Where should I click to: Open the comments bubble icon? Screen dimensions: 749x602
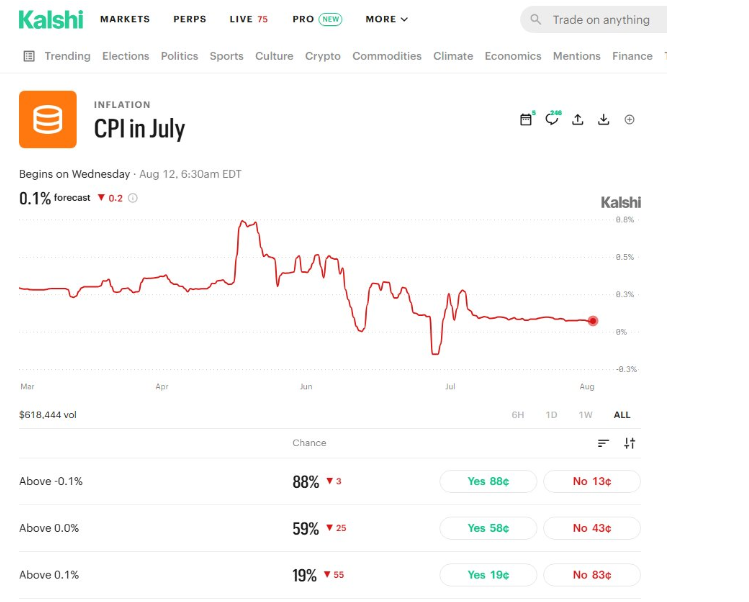tap(552, 119)
